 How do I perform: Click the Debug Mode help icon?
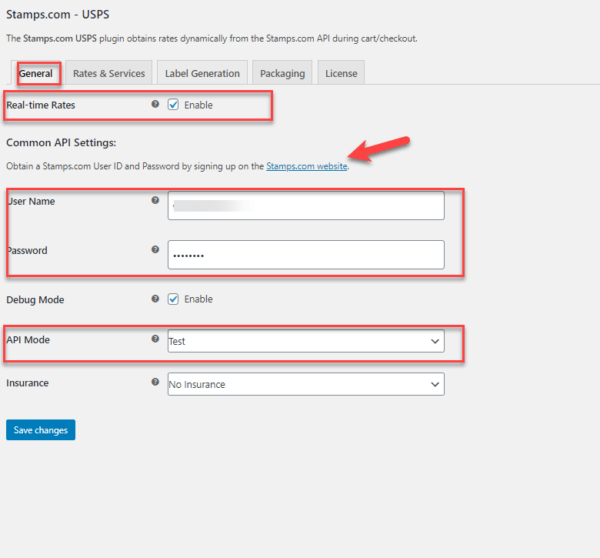[x=155, y=299]
